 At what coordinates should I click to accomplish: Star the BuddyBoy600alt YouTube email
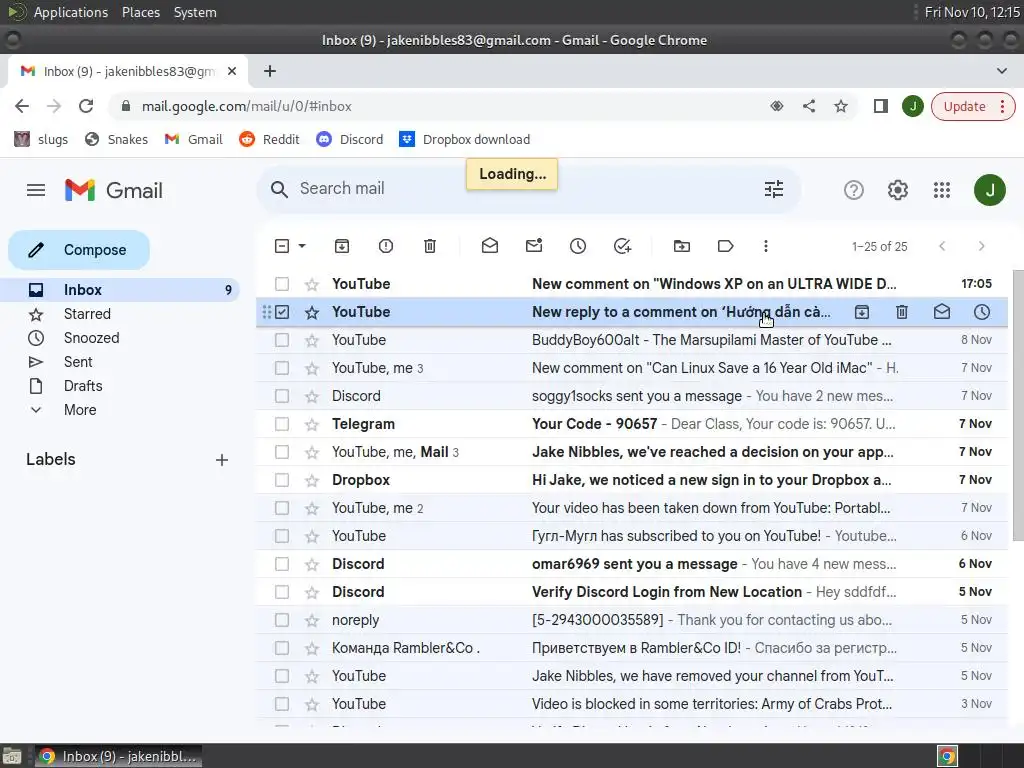(312, 340)
